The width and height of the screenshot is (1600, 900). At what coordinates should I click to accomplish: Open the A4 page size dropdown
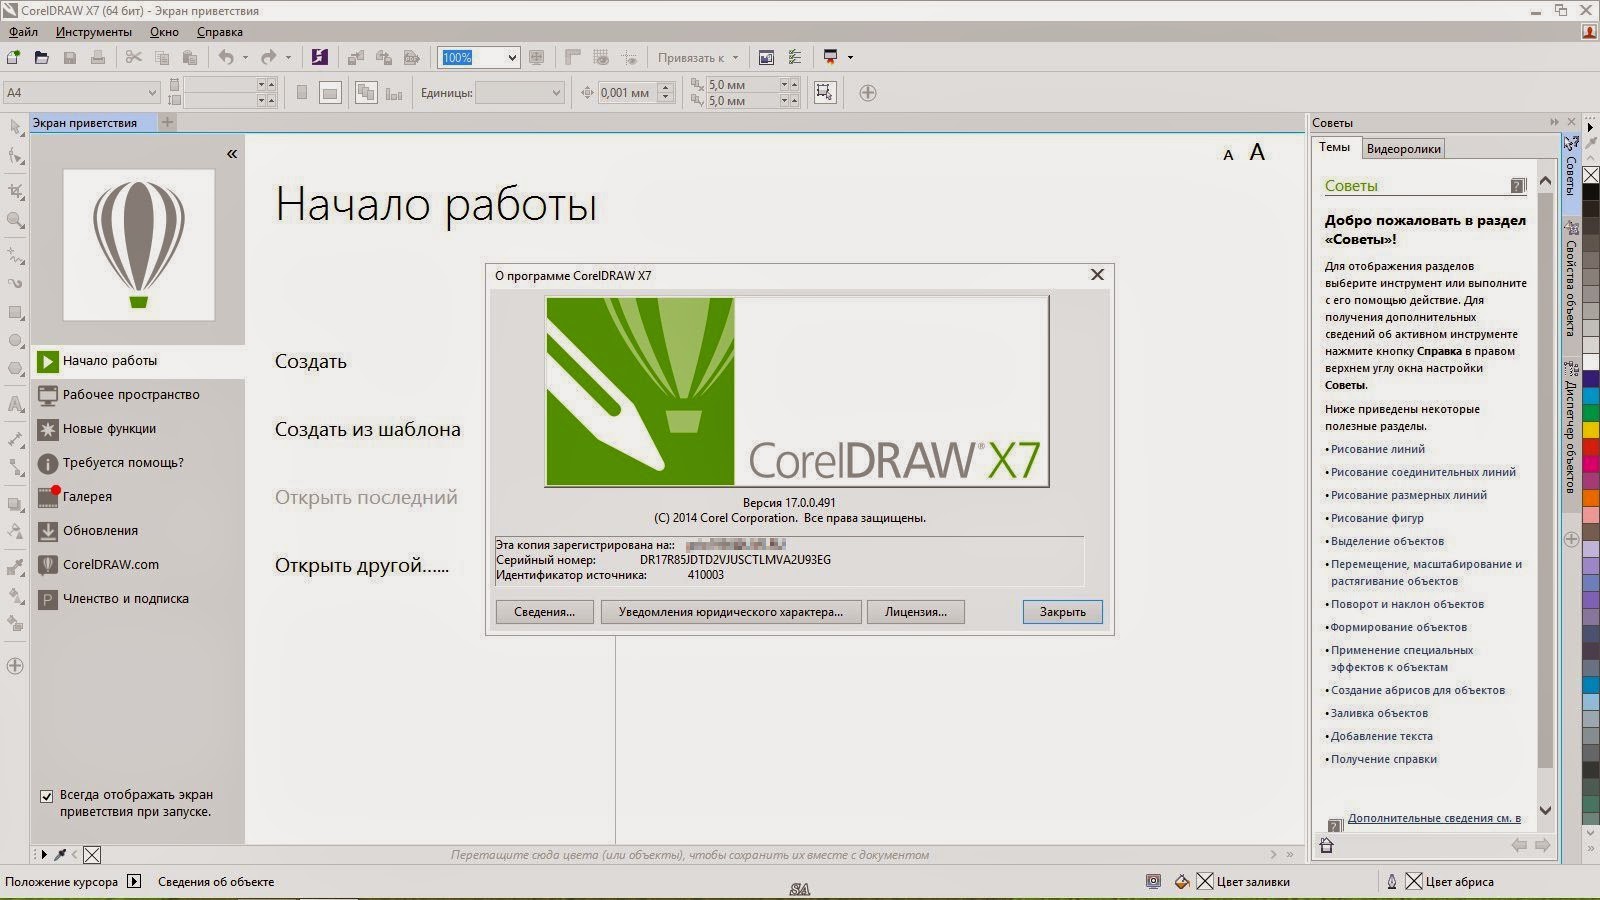[x=82, y=93]
